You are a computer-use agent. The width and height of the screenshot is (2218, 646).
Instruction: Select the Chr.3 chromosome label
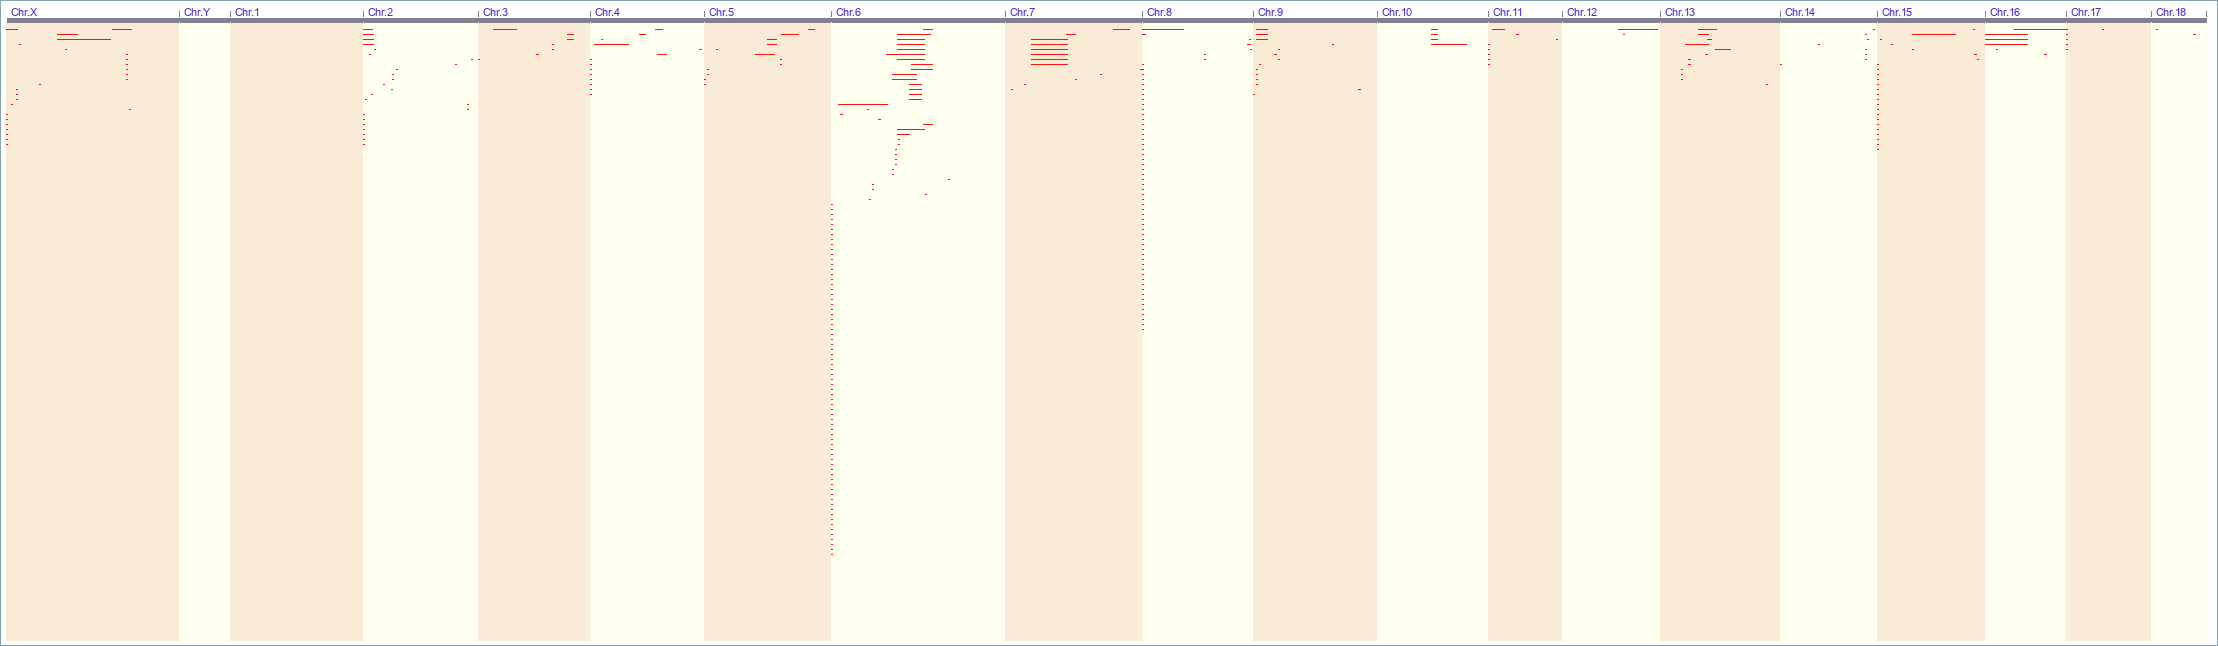[495, 12]
